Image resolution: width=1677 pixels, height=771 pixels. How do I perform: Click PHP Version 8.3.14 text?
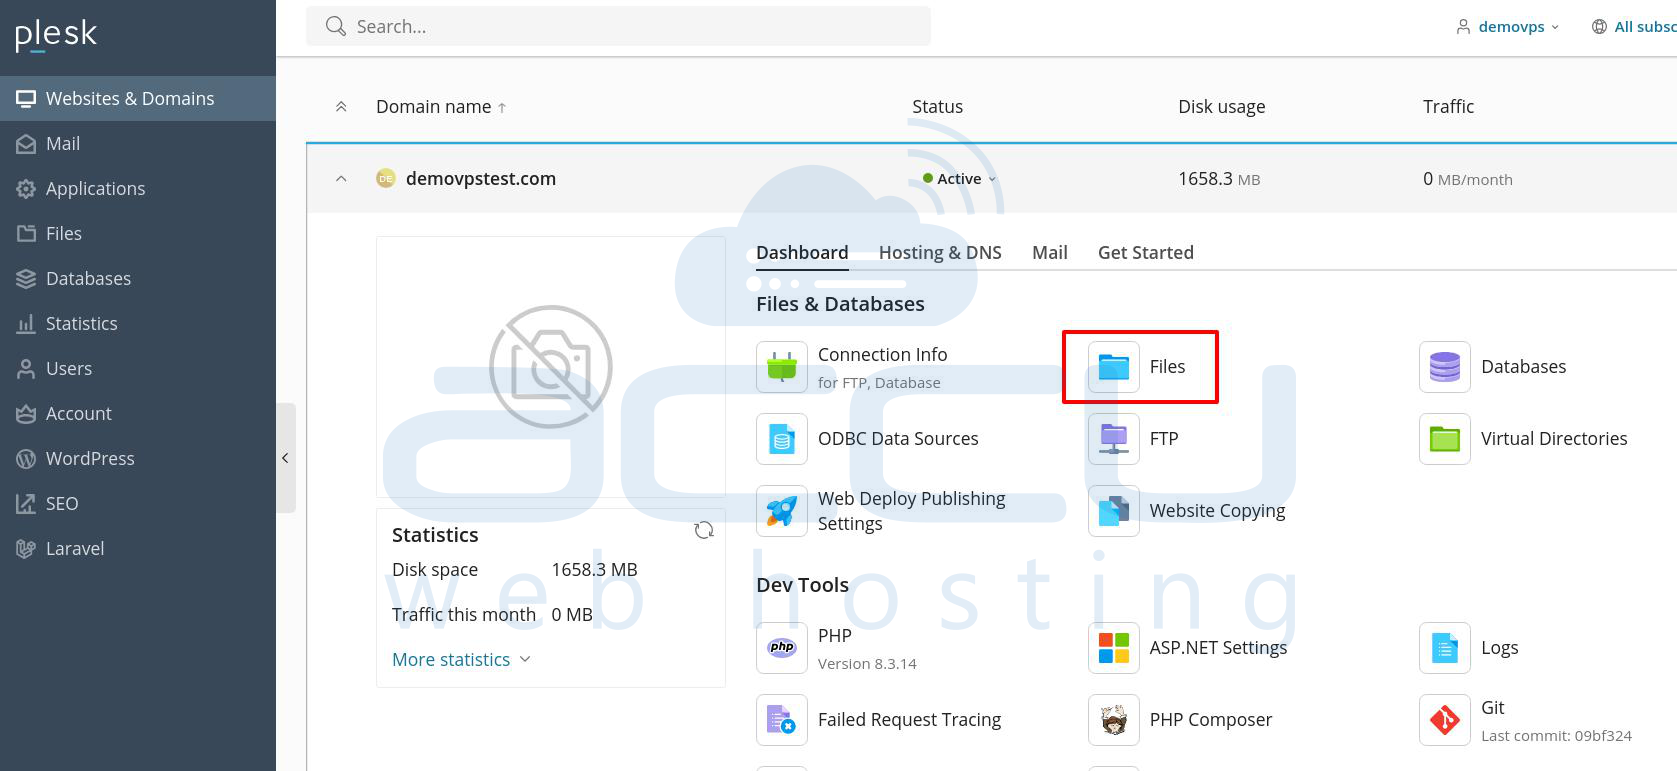(867, 664)
